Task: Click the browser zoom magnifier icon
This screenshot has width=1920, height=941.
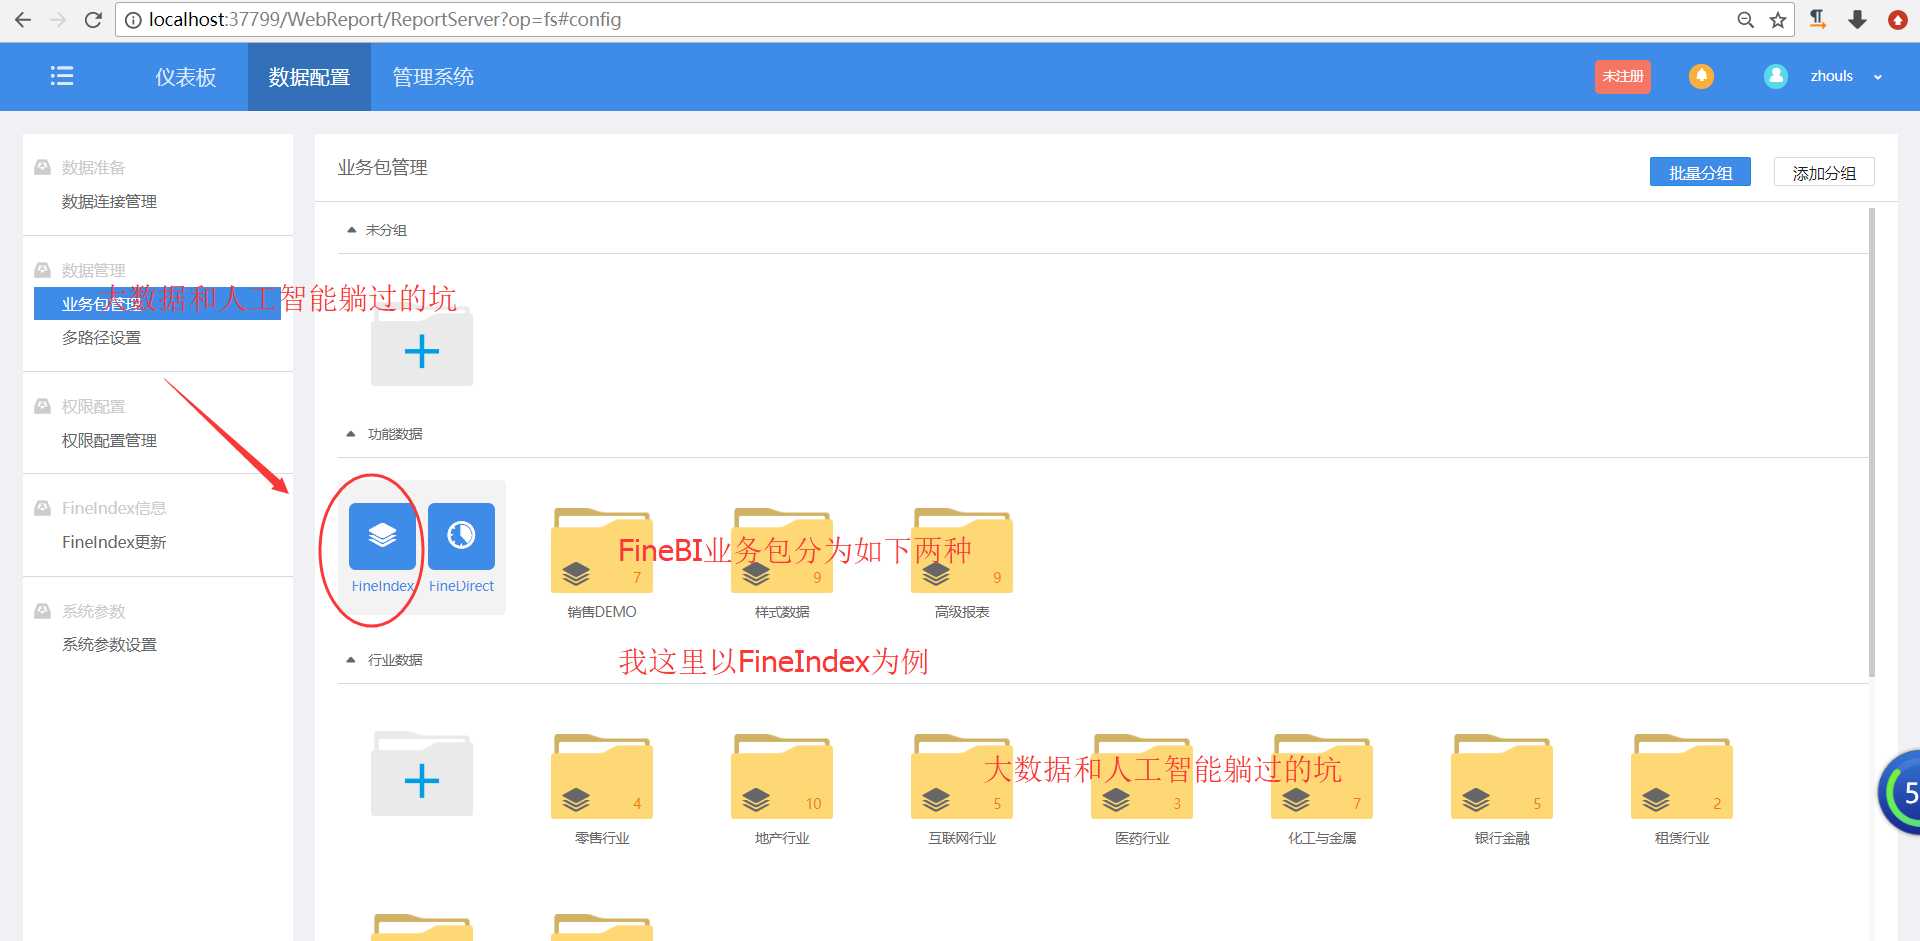Action: tap(1746, 20)
